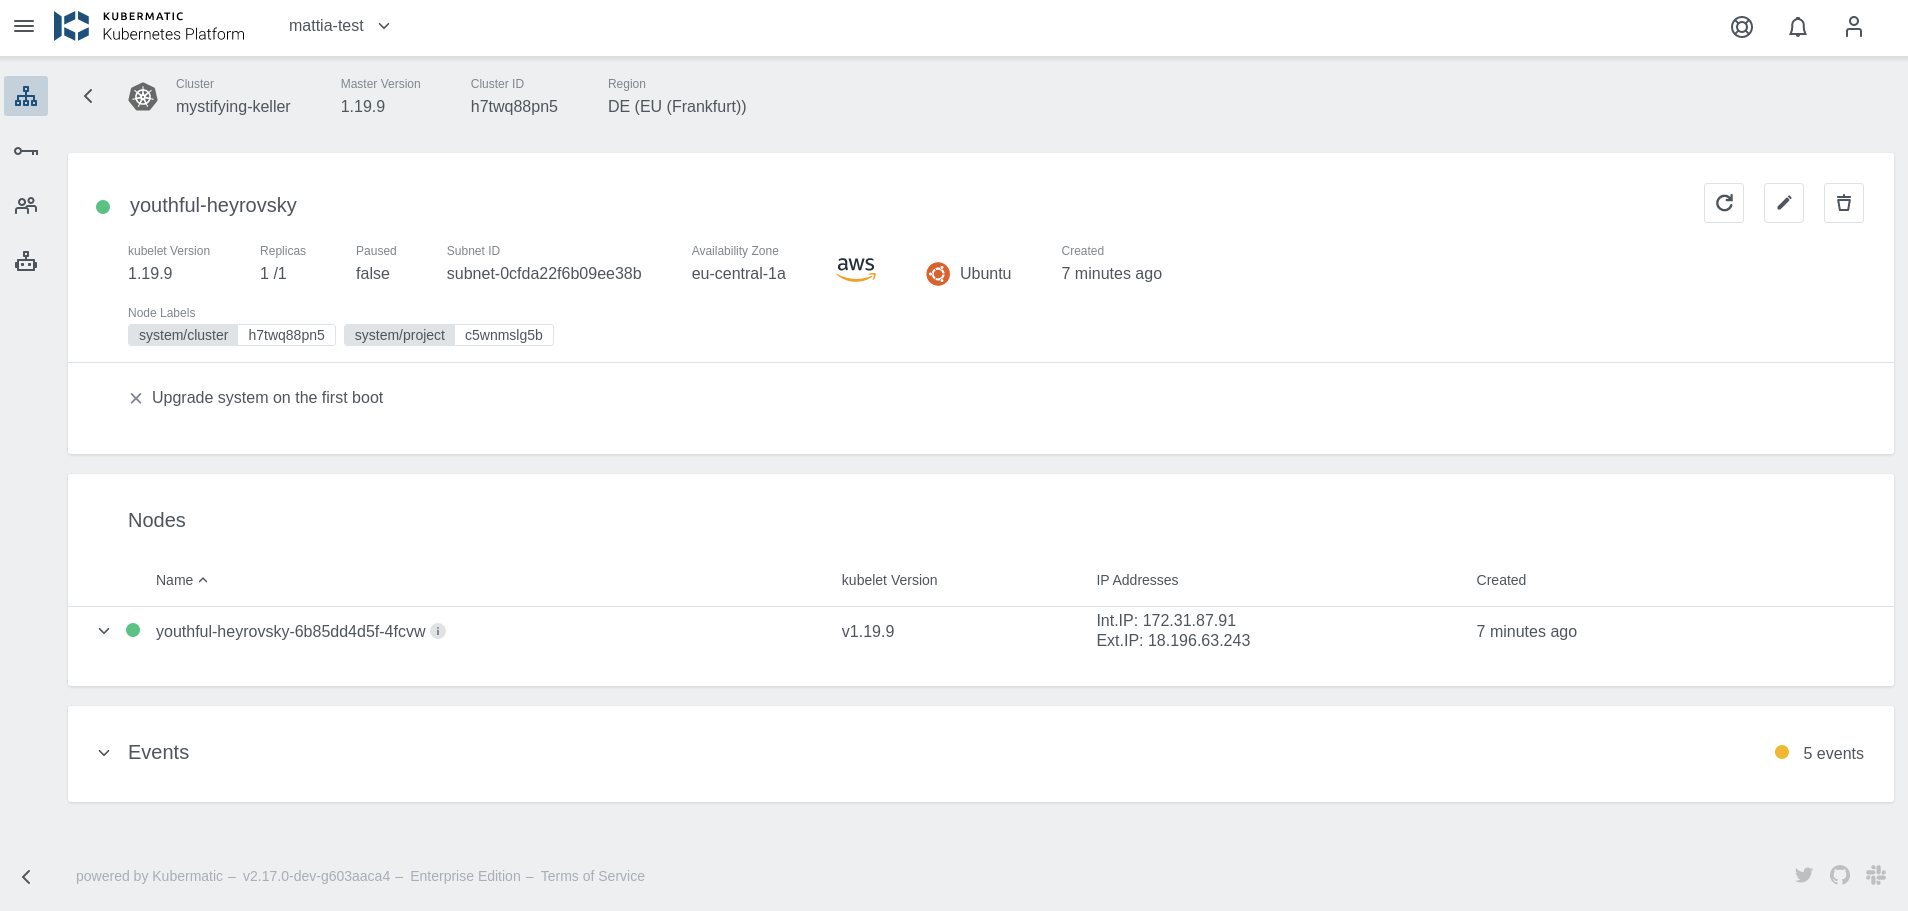This screenshot has height=911, width=1908.
Task: Go back to cluster details
Action: [88, 96]
